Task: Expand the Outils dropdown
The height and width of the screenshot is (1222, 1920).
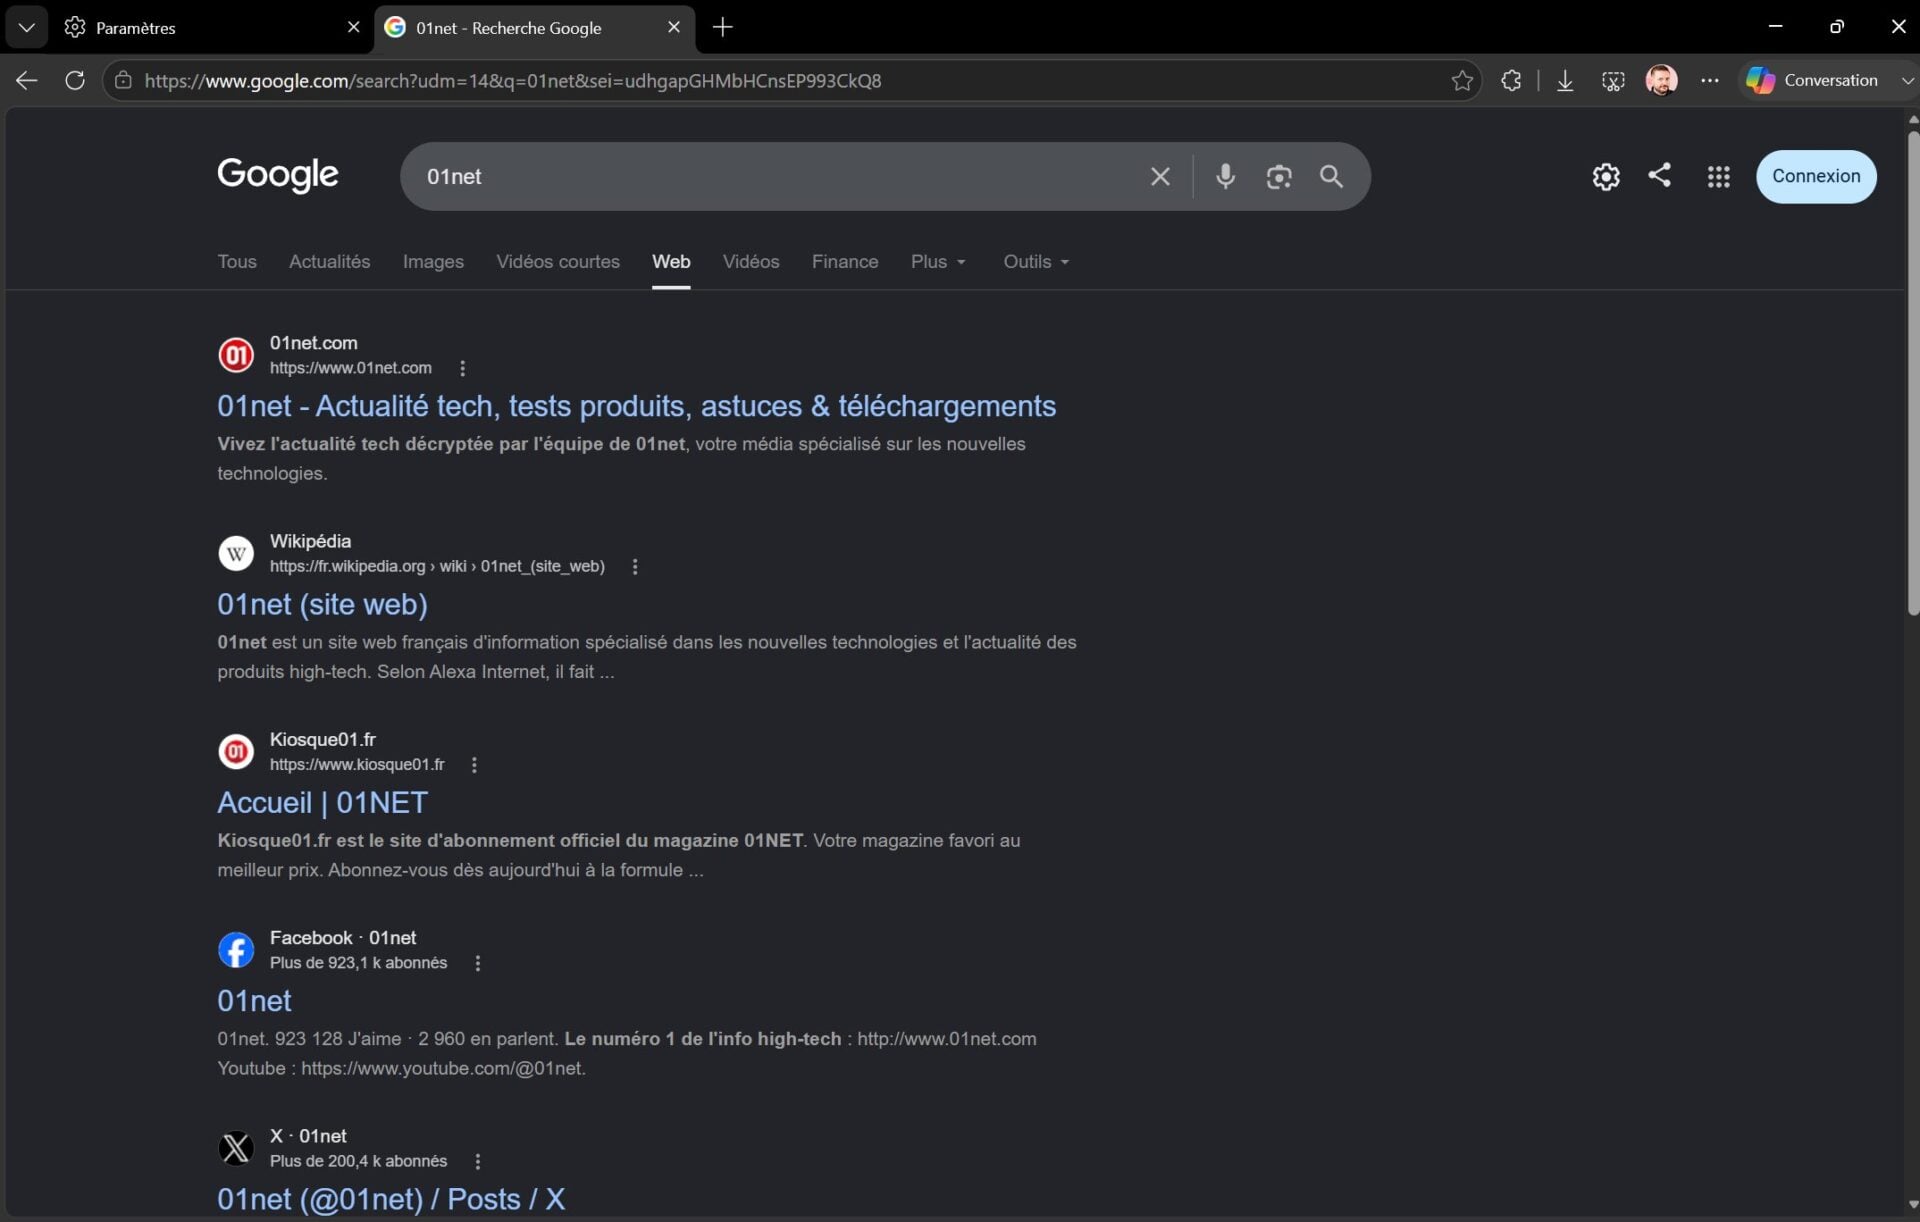Action: pyautogui.click(x=1036, y=261)
